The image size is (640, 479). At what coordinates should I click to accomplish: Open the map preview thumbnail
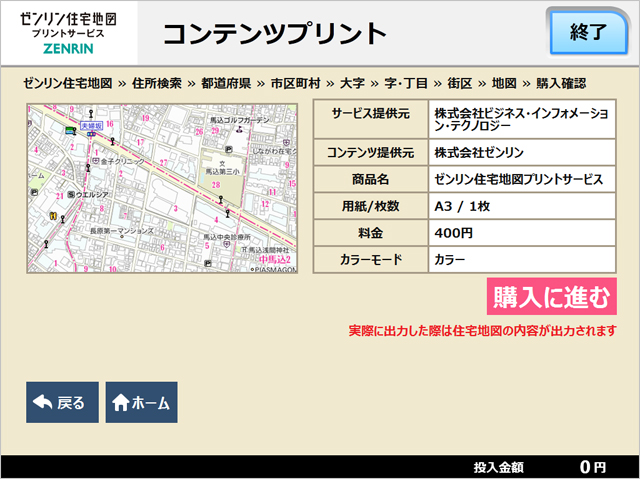162,188
